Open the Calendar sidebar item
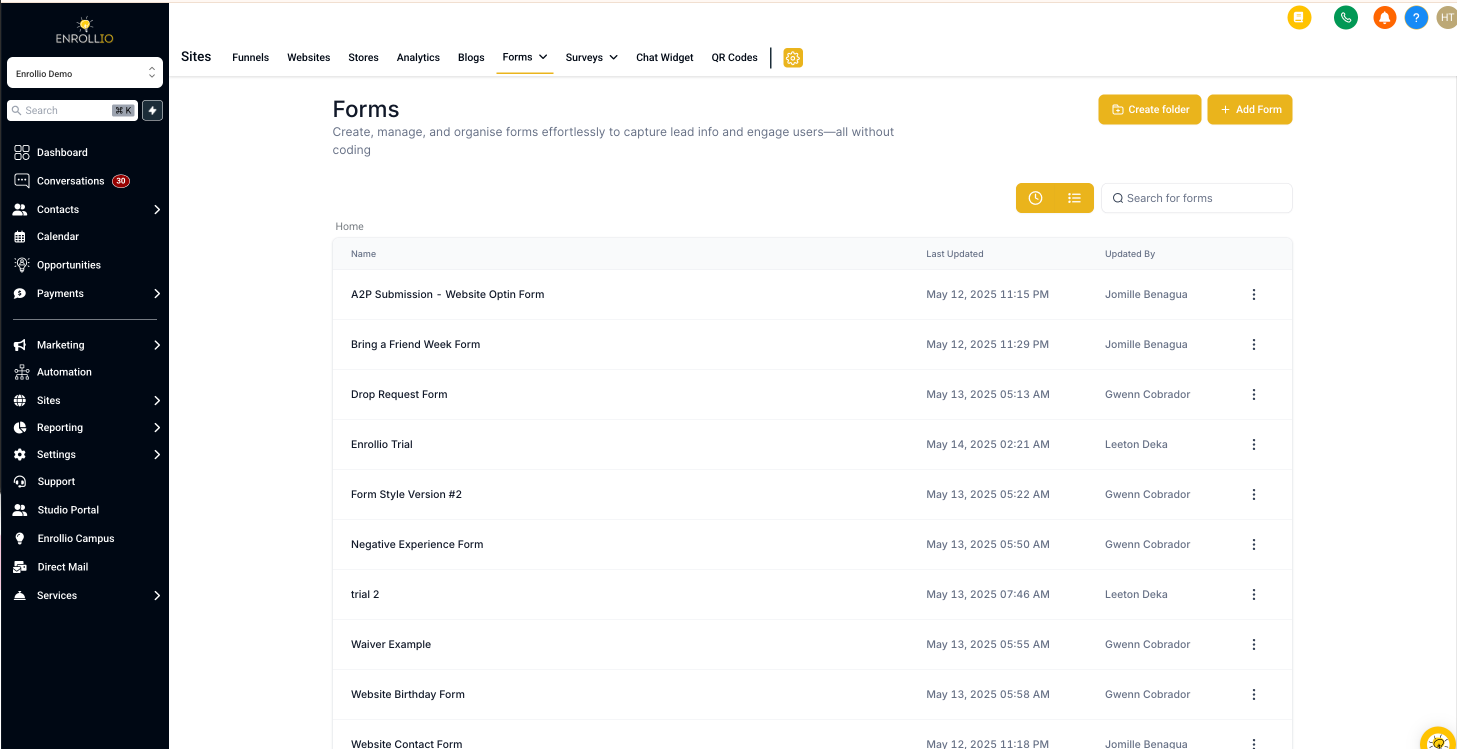The image size is (1457, 749). pyautogui.click(x=58, y=237)
